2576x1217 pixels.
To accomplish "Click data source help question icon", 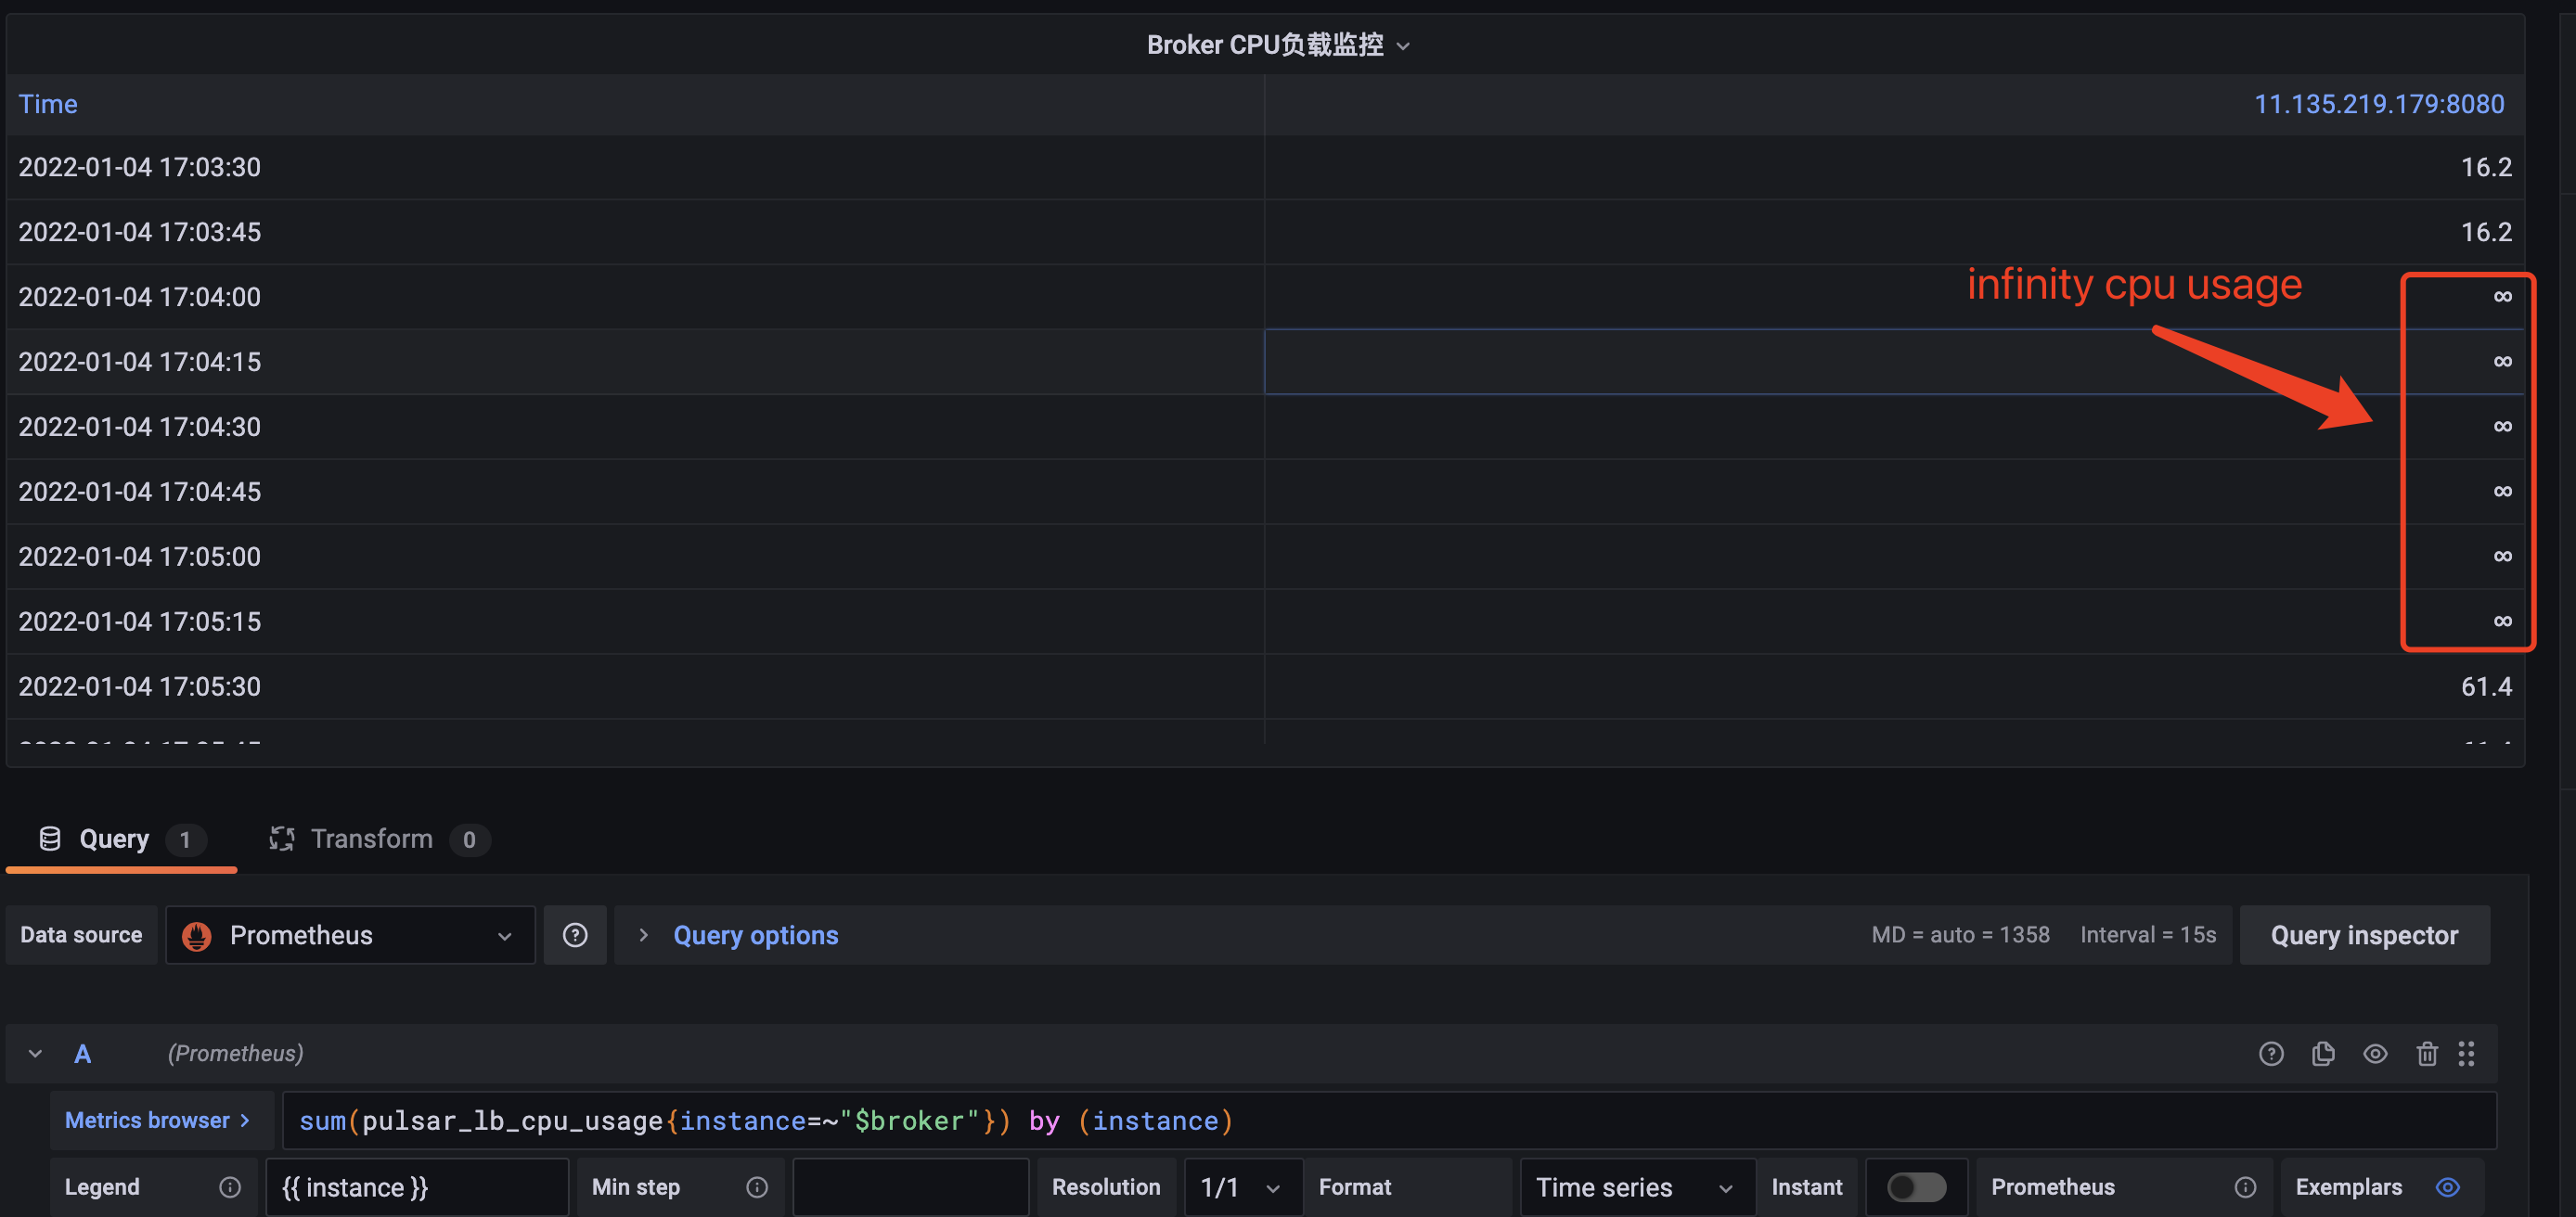I will click(575, 935).
